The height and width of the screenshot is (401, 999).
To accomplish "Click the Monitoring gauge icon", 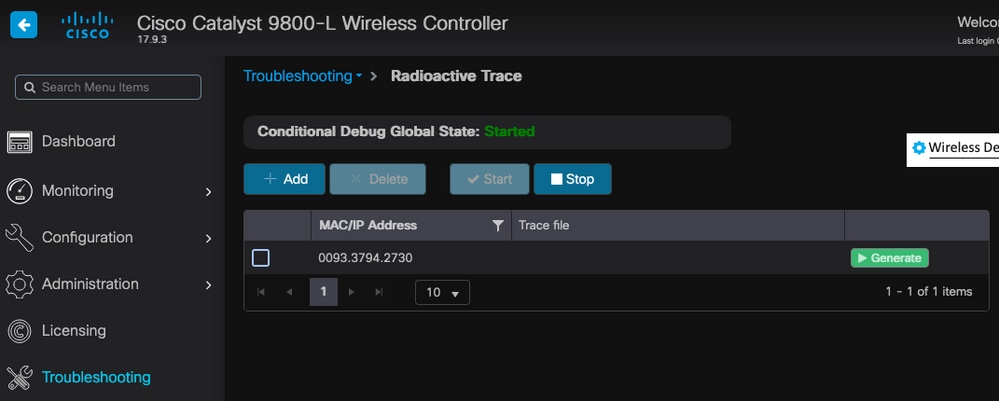I will pyautogui.click(x=19, y=191).
